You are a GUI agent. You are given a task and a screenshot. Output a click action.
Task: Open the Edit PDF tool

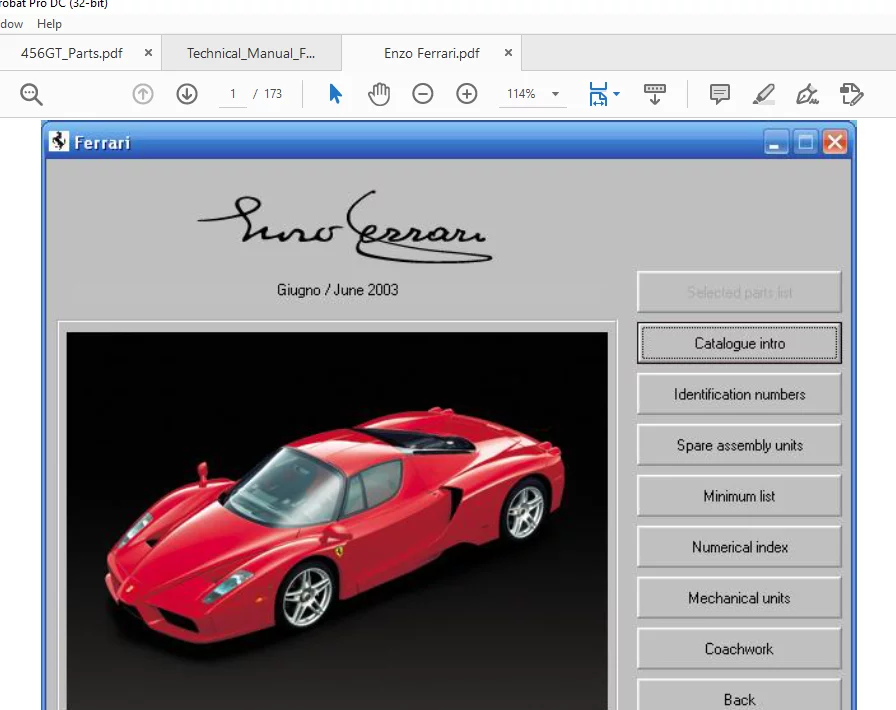pyautogui.click(x=851, y=93)
